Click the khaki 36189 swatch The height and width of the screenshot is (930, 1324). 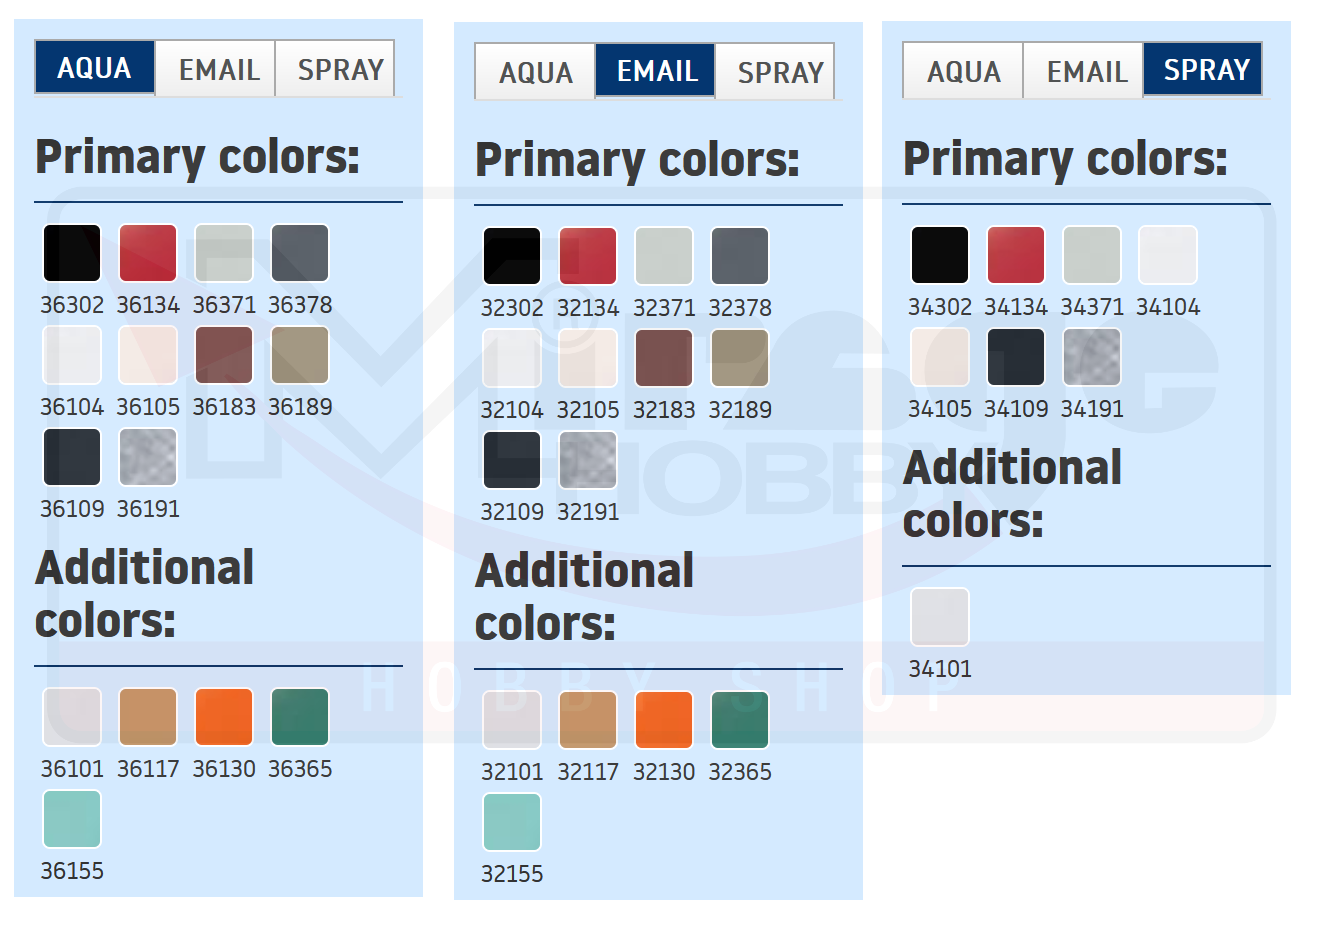(300, 355)
